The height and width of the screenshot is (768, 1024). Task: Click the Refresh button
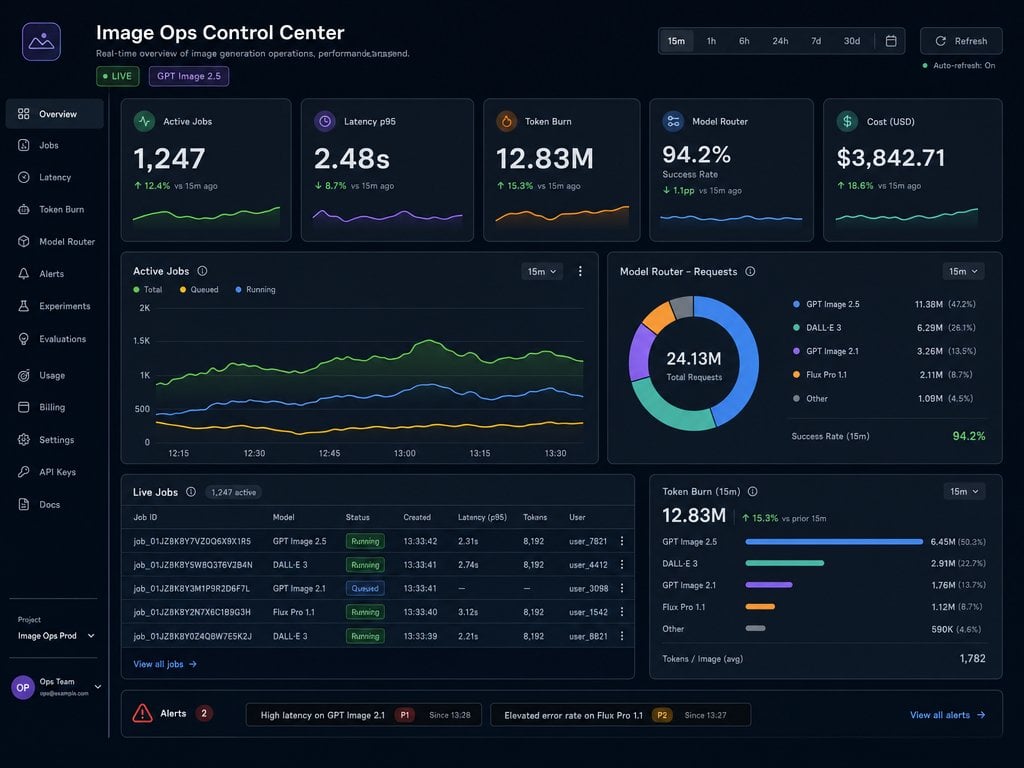(x=961, y=41)
